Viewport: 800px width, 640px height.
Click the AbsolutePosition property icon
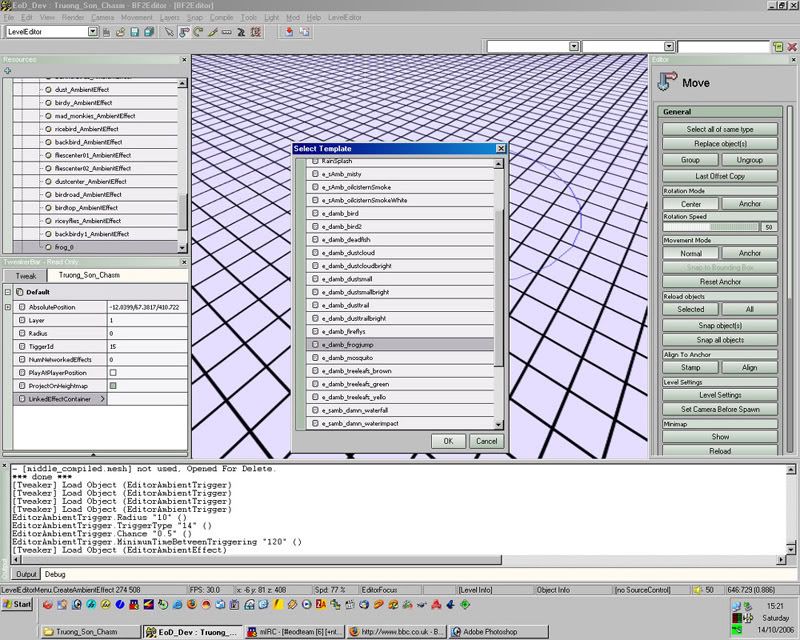click(22, 307)
